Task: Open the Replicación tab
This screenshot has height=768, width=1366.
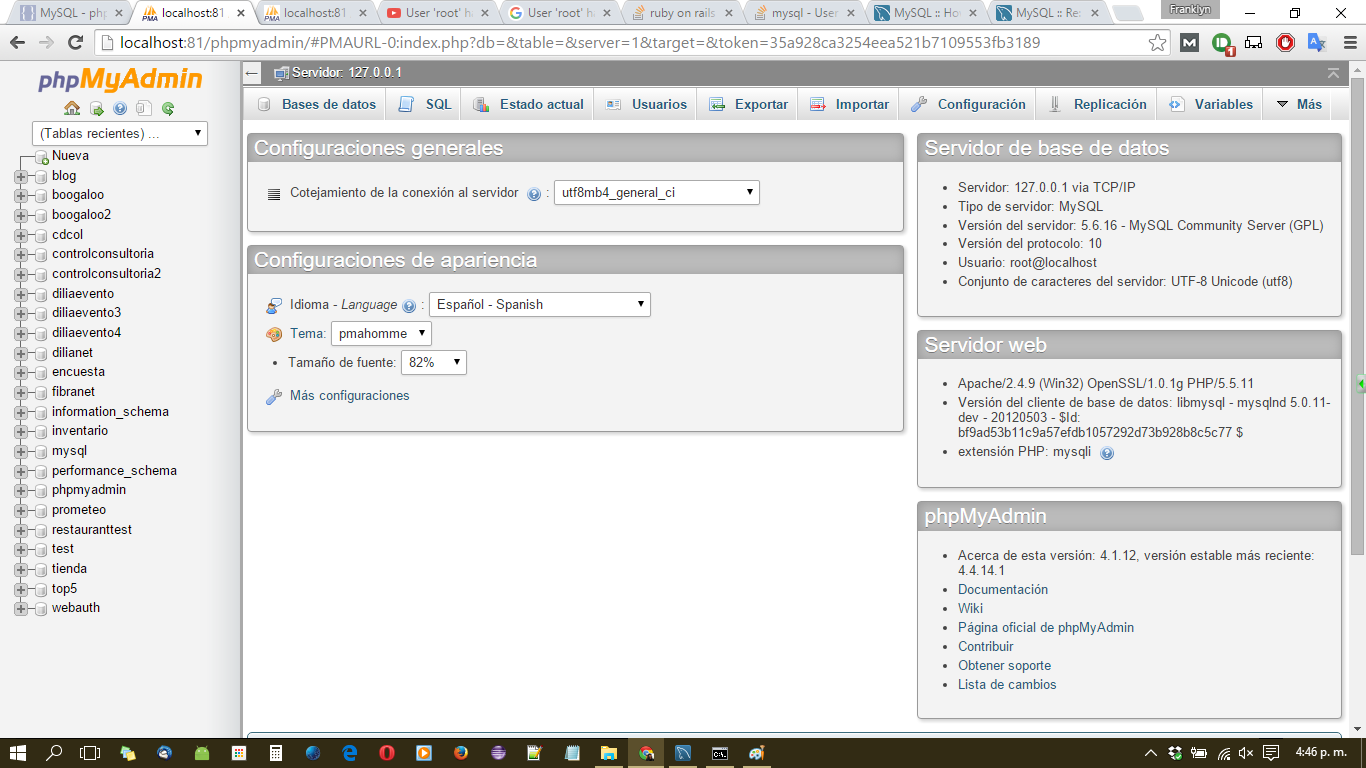Action: tap(1097, 104)
